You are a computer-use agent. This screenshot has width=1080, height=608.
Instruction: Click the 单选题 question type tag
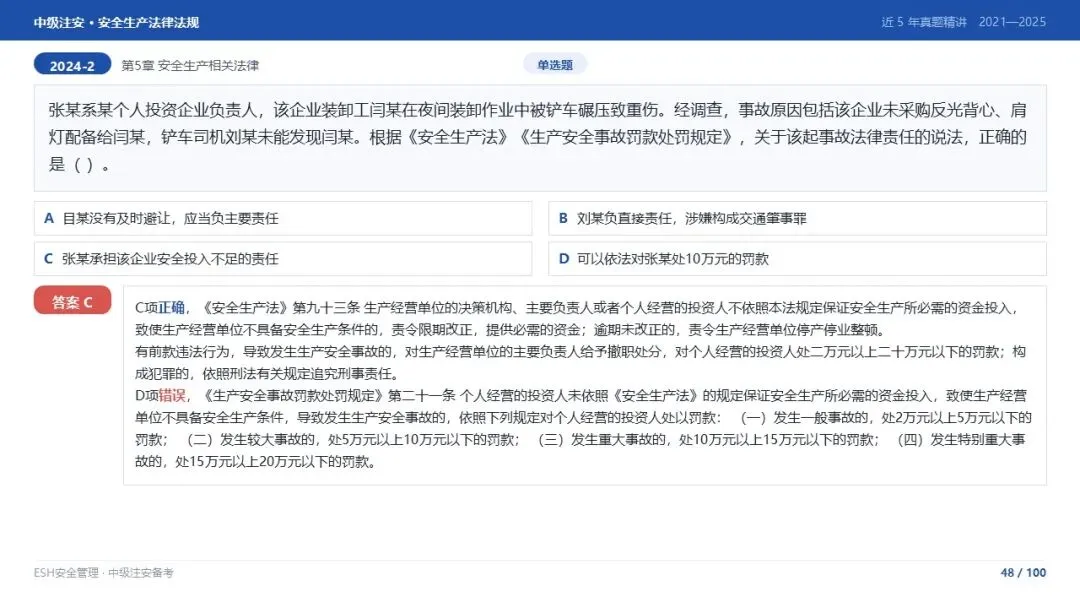click(x=554, y=65)
